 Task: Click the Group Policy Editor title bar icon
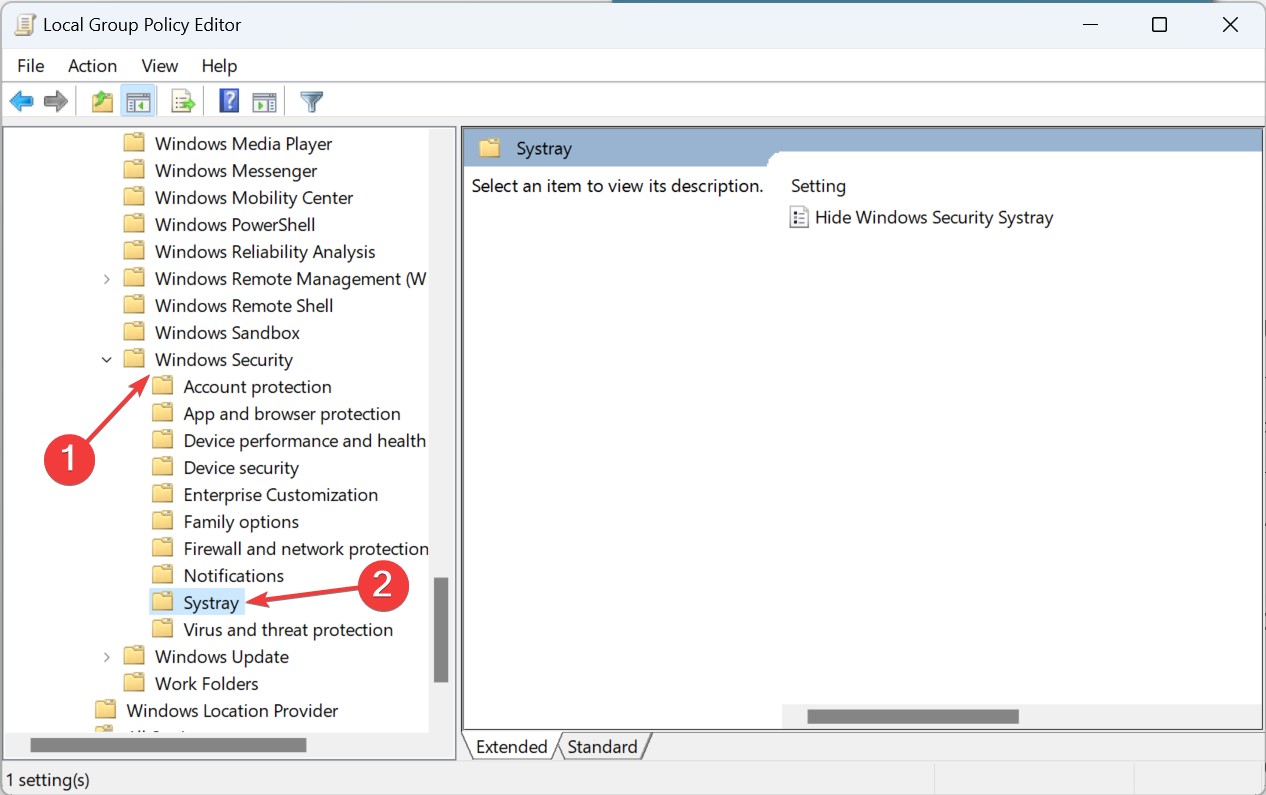pos(24,25)
